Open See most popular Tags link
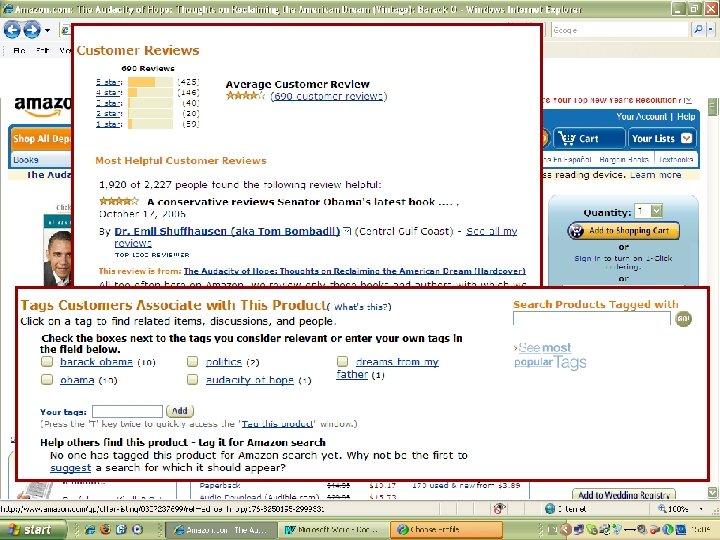The height and width of the screenshot is (540, 720). coord(550,355)
